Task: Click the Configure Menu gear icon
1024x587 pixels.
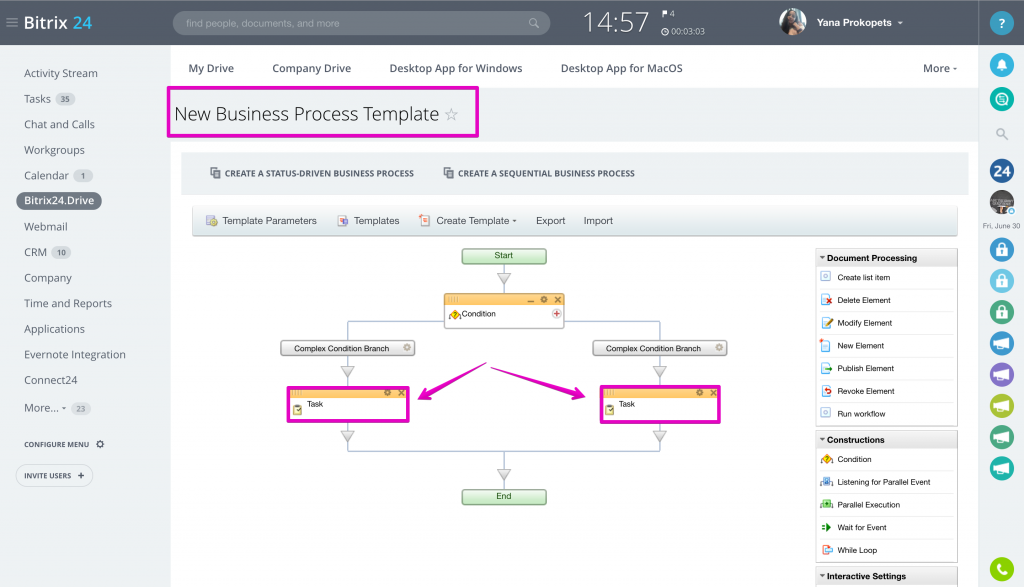Action: tap(100, 444)
